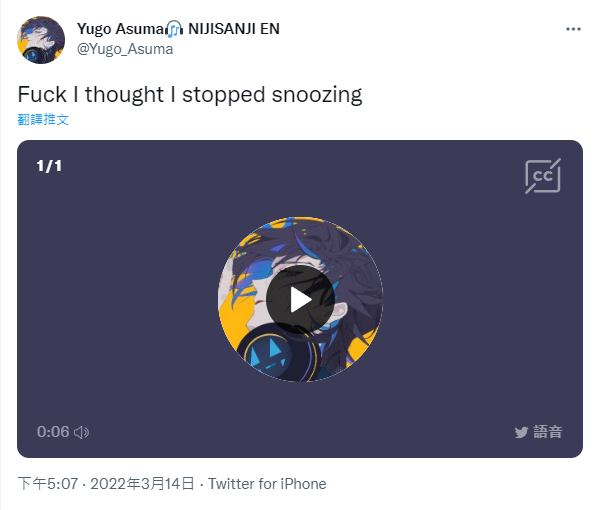This screenshot has height=510, width=599.
Task: Click the headphone music emoji in name
Action: (175, 29)
